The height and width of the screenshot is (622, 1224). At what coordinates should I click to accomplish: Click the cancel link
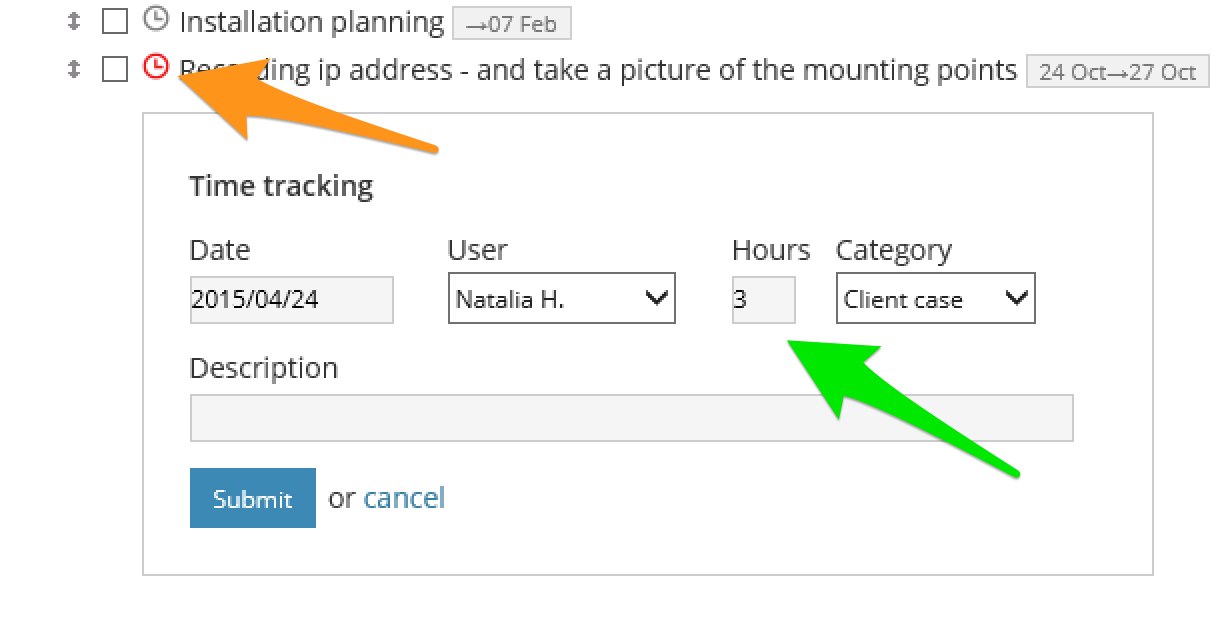point(404,497)
